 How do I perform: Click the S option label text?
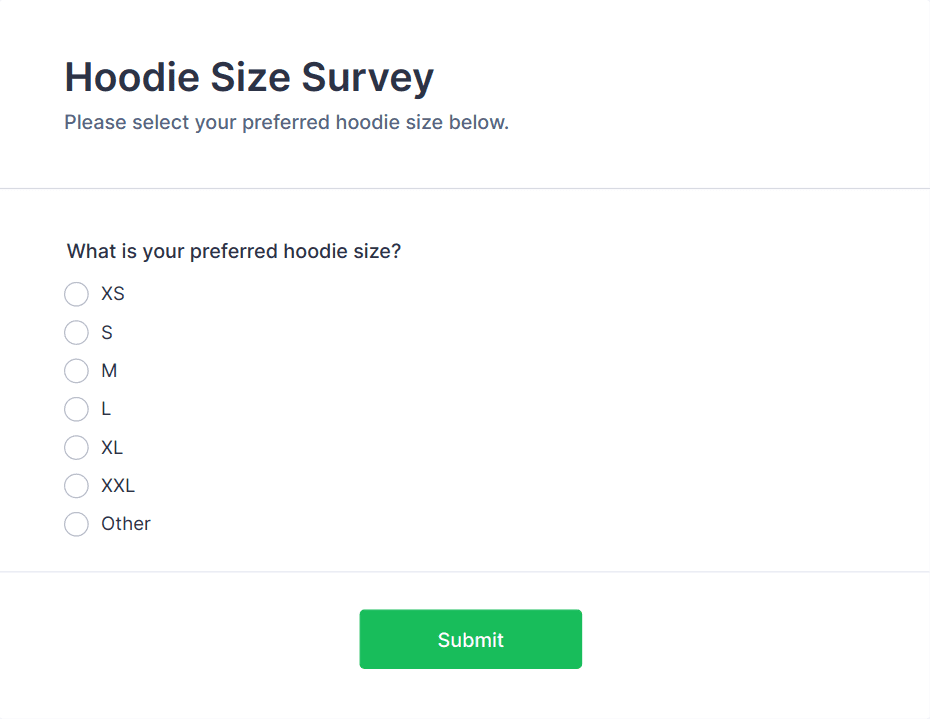(x=107, y=332)
